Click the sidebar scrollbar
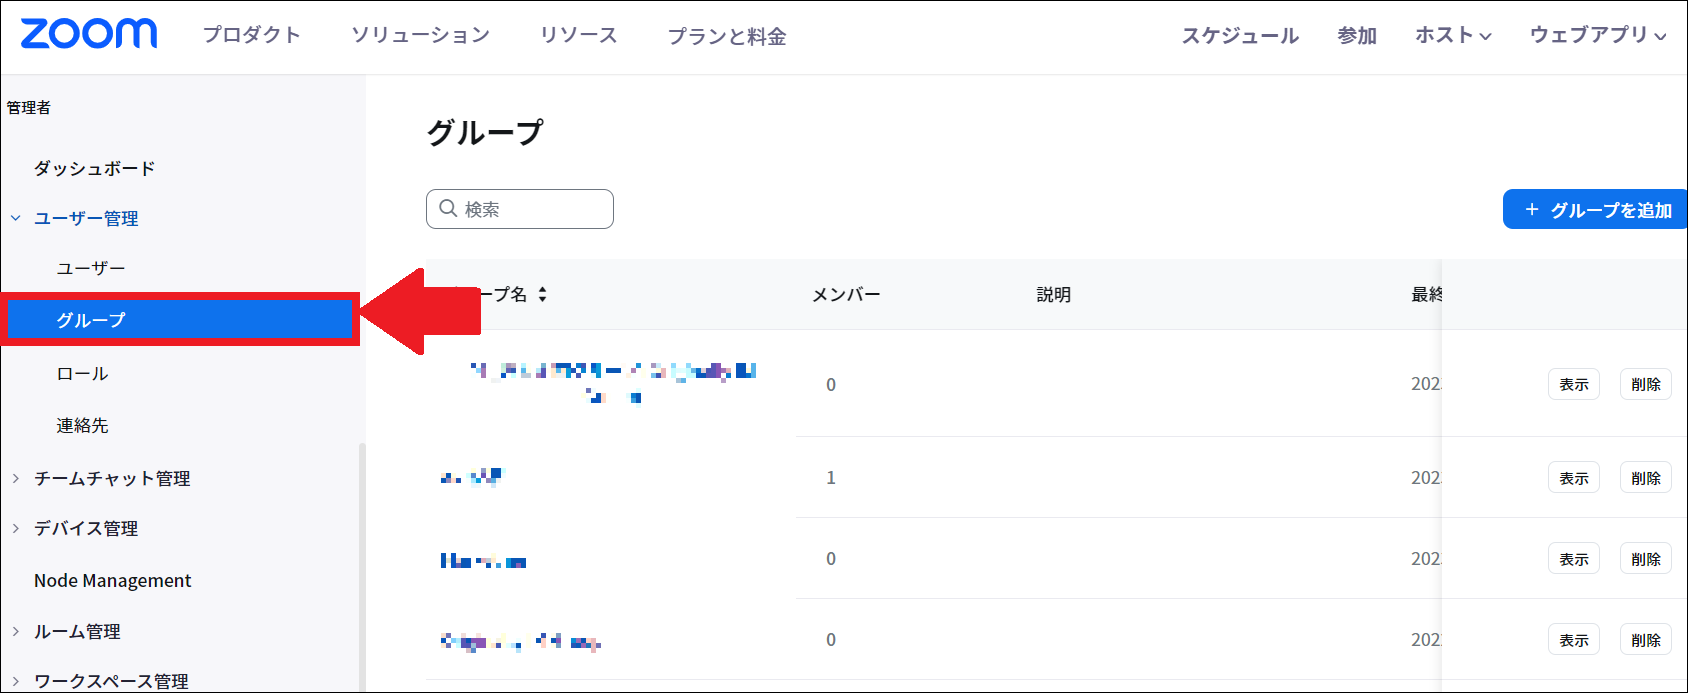This screenshot has height=693, width=1688. 362,567
